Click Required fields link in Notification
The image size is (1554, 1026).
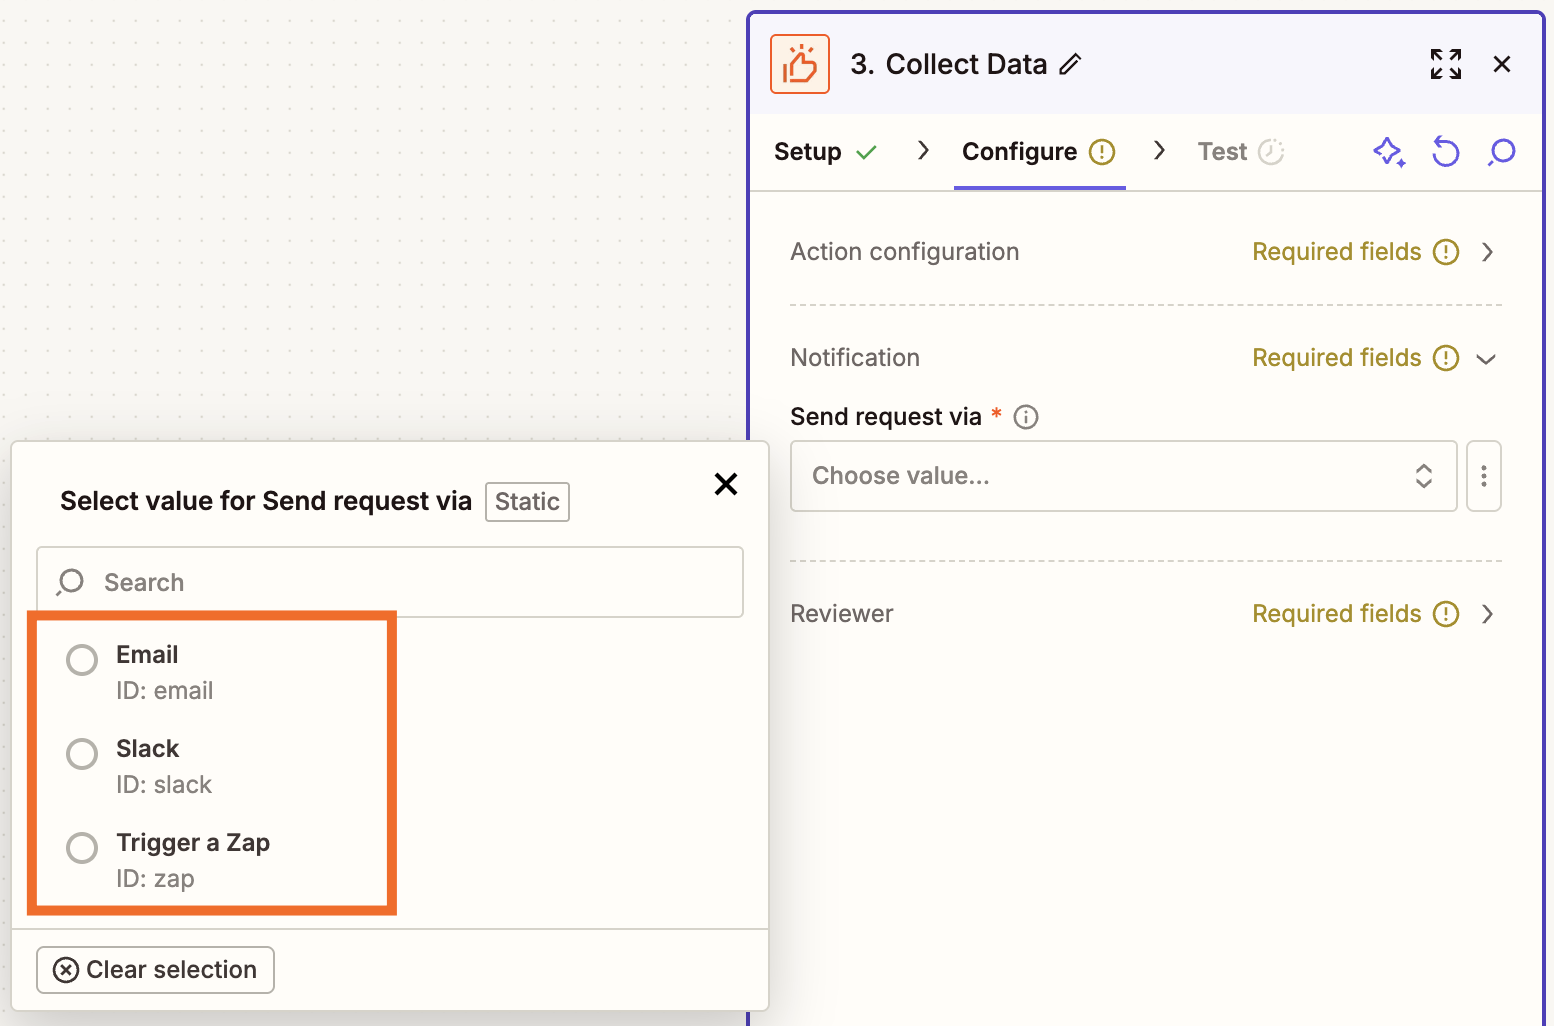tap(1336, 358)
